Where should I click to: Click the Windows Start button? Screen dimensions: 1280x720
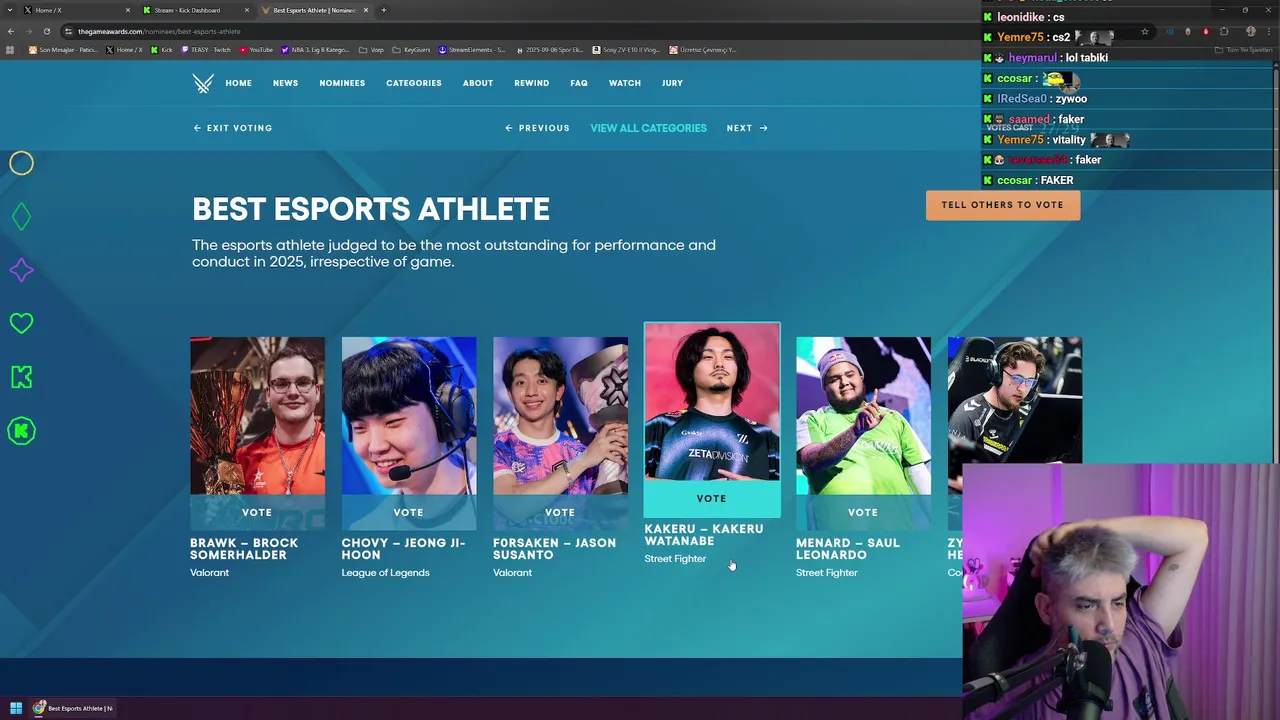point(16,708)
